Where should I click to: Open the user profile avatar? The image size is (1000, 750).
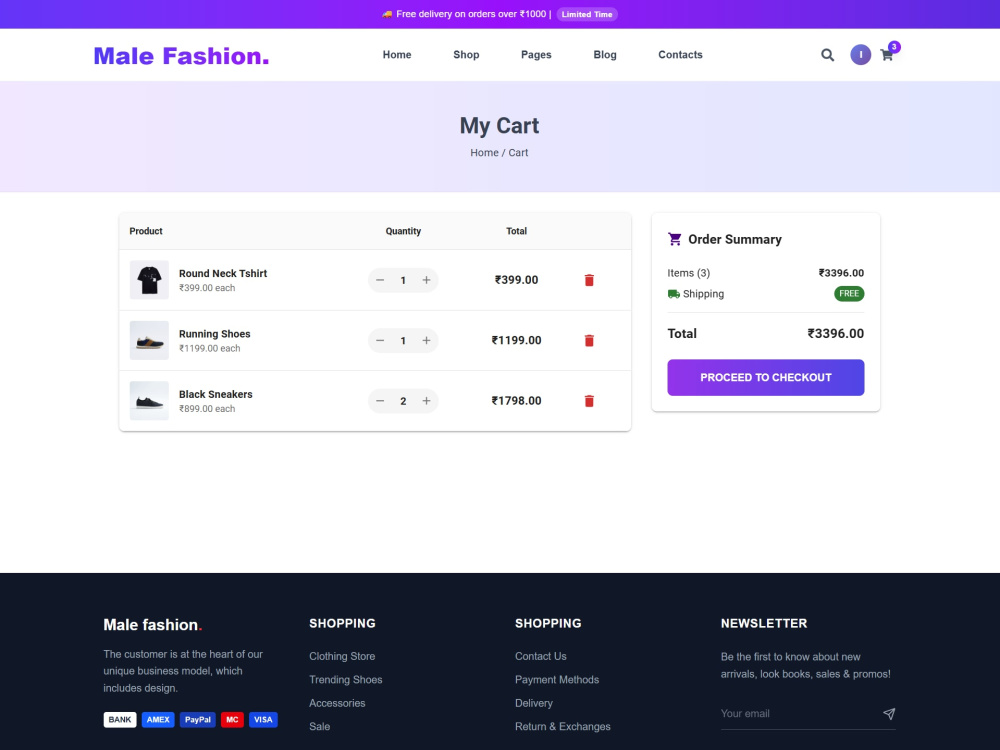click(x=860, y=55)
